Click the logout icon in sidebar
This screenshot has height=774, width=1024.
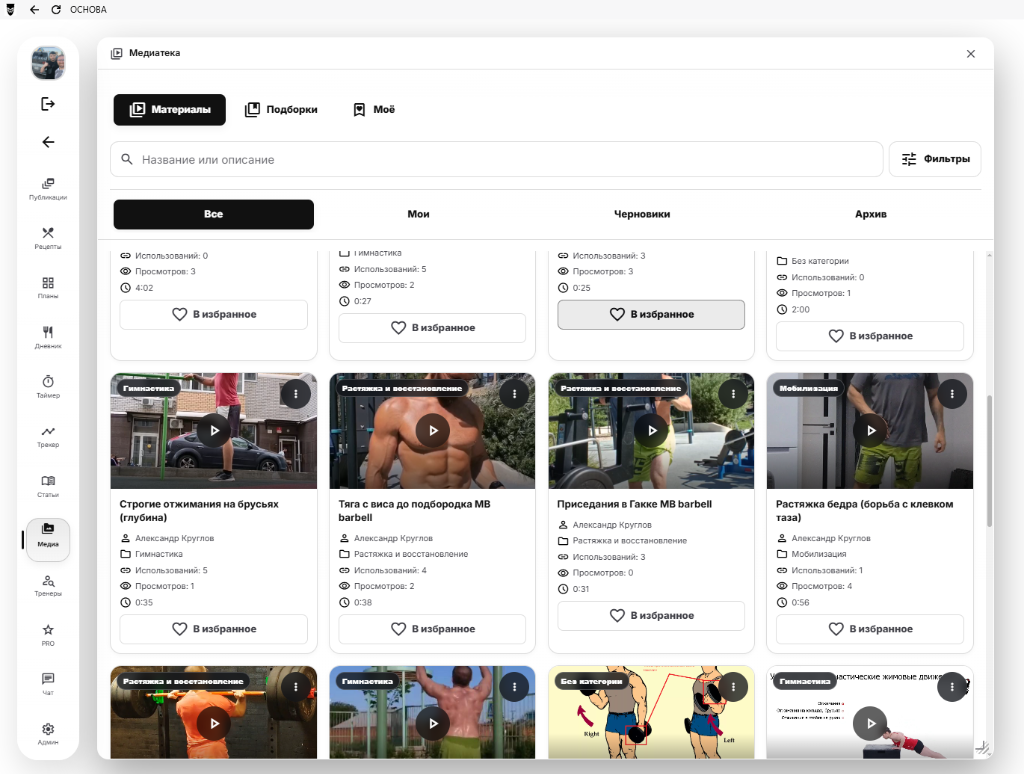pos(48,104)
